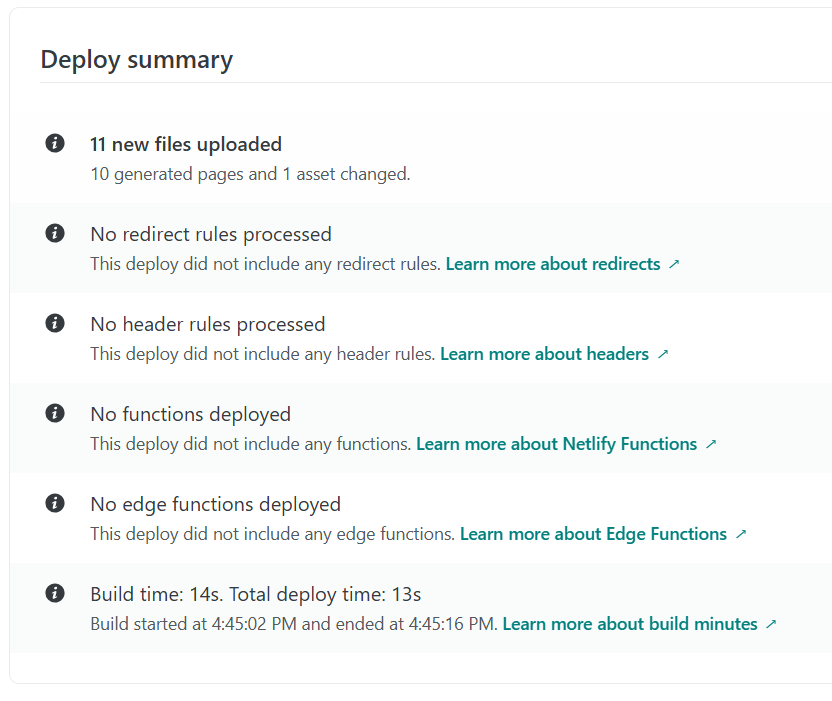Click info icon beside 11 new files uploaded
Image resolution: width=832 pixels, height=701 pixels.
(x=55, y=144)
